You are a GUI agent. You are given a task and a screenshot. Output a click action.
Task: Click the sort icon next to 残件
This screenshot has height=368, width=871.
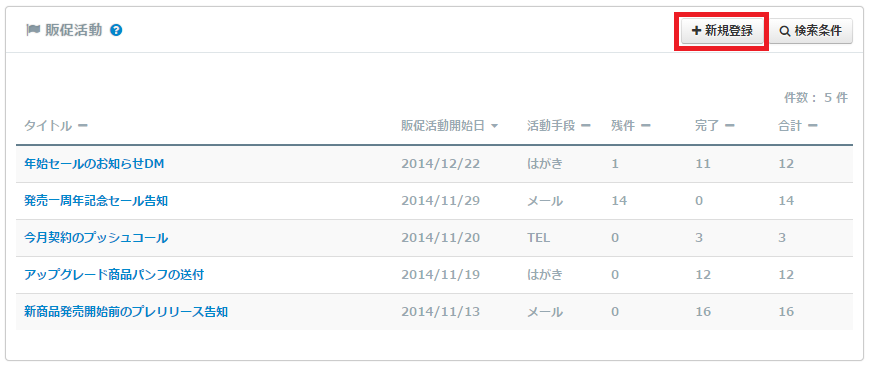(x=645, y=126)
